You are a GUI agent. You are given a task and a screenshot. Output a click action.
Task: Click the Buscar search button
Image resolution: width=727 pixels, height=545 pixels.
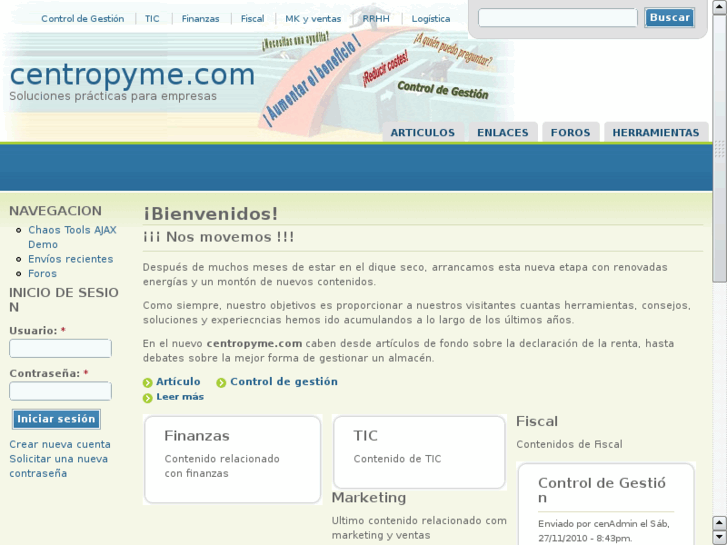pyautogui.click(x=669, y=18)
